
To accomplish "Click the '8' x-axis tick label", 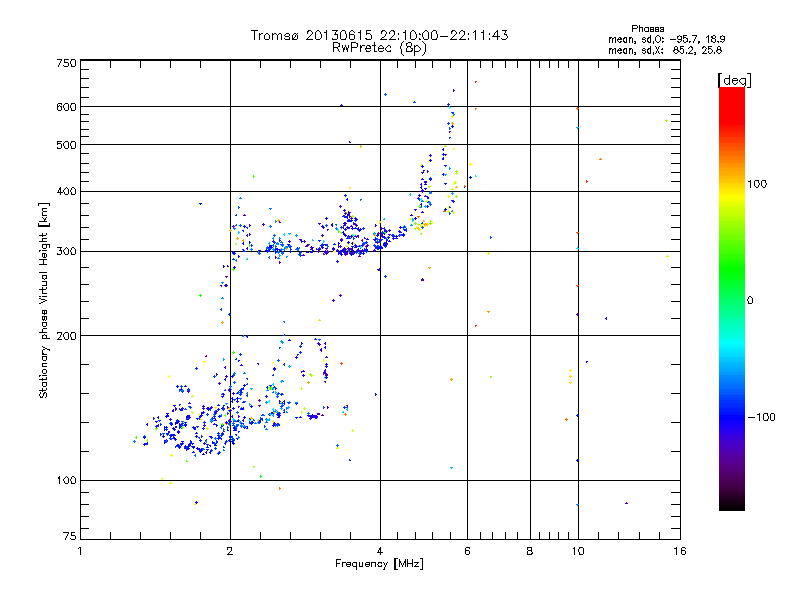I will coord(530,551).
